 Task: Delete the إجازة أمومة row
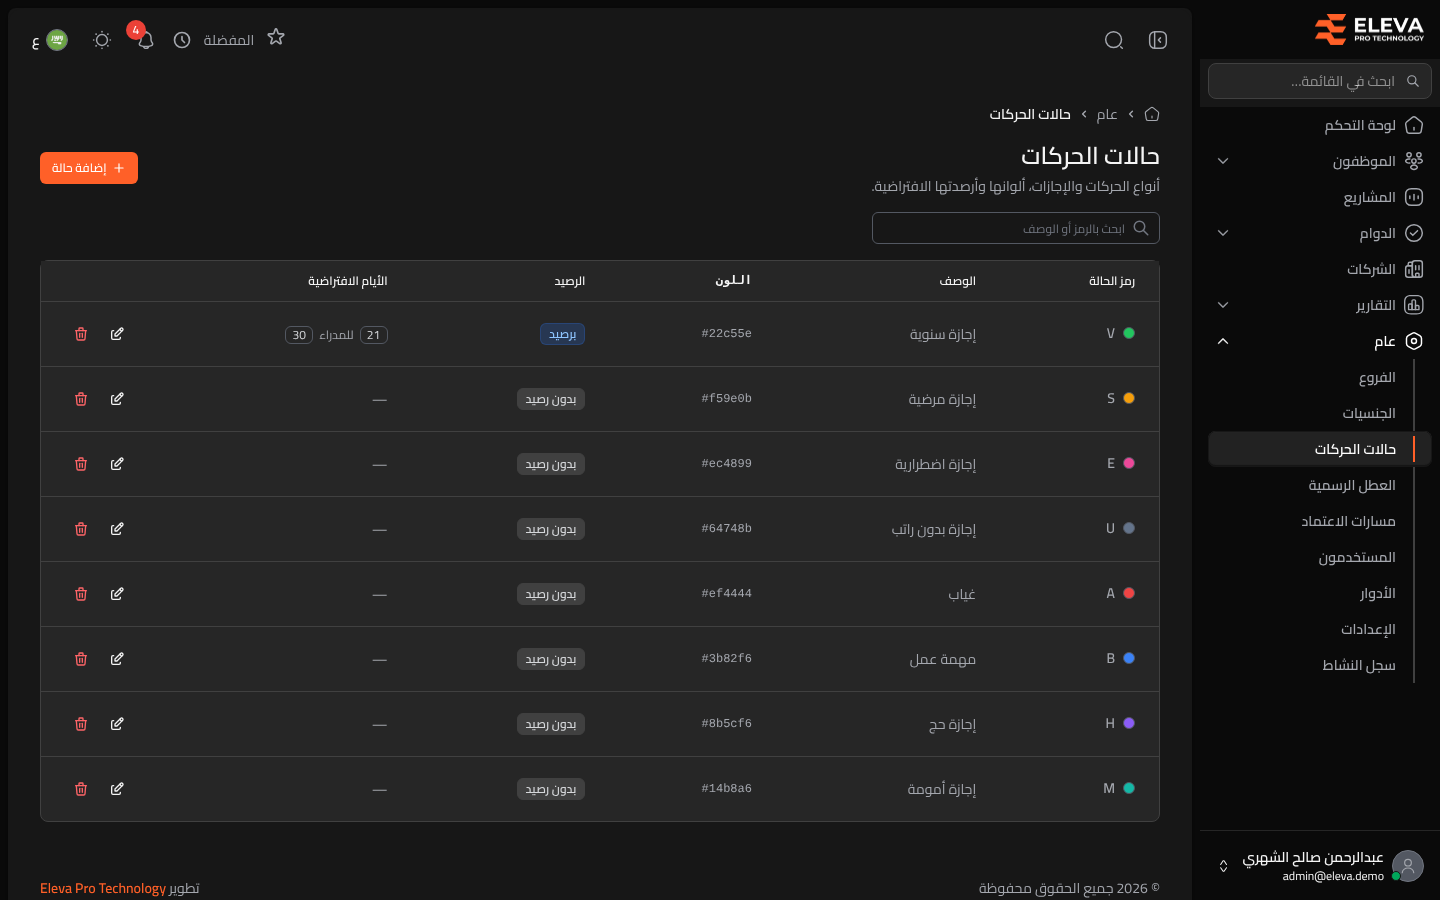[81, 789]
